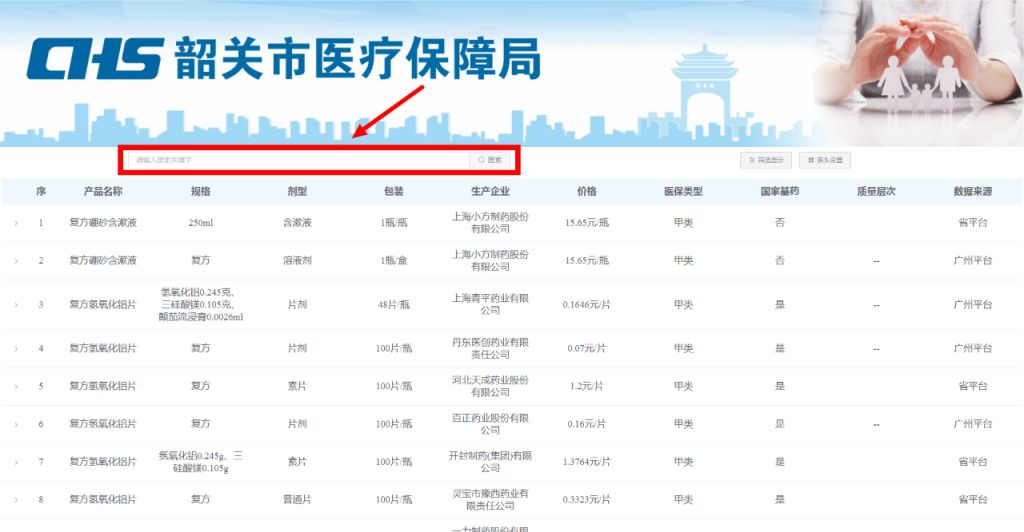Click 普通片 dosage form in row 8

[x=297, y=500]
